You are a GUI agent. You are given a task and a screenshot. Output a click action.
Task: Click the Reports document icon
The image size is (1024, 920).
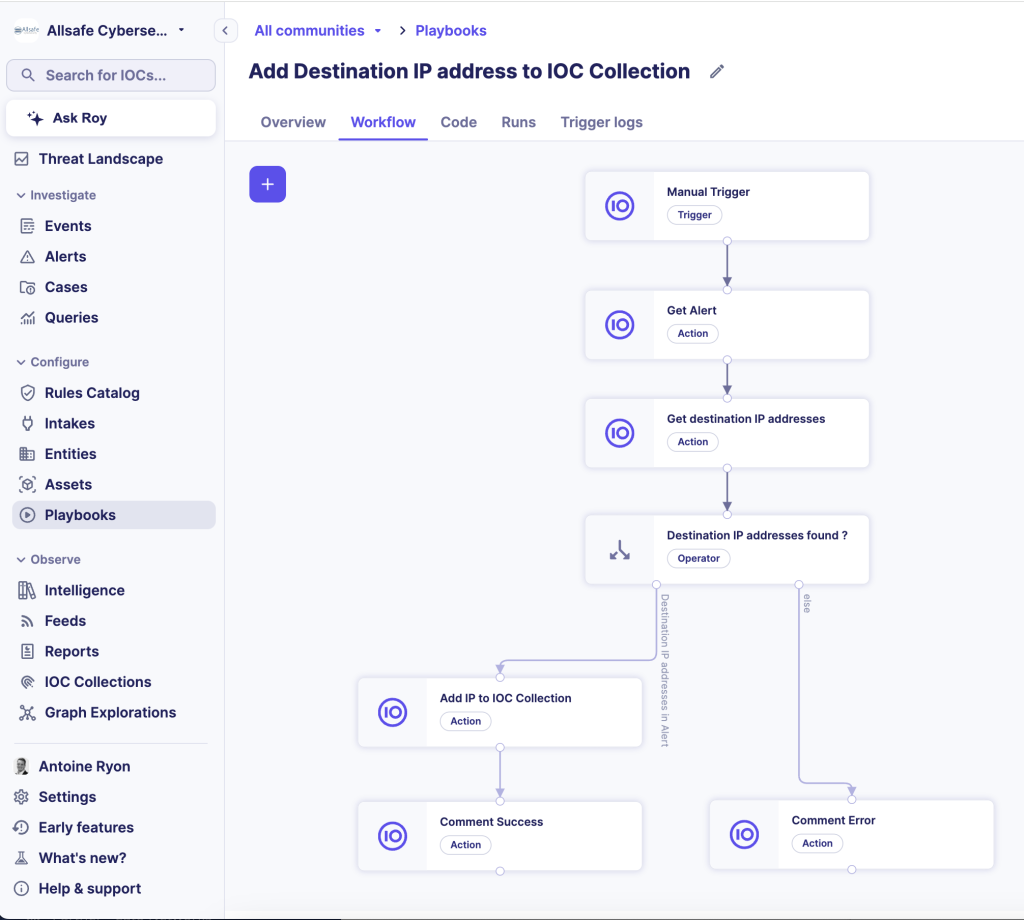point(27,651)
